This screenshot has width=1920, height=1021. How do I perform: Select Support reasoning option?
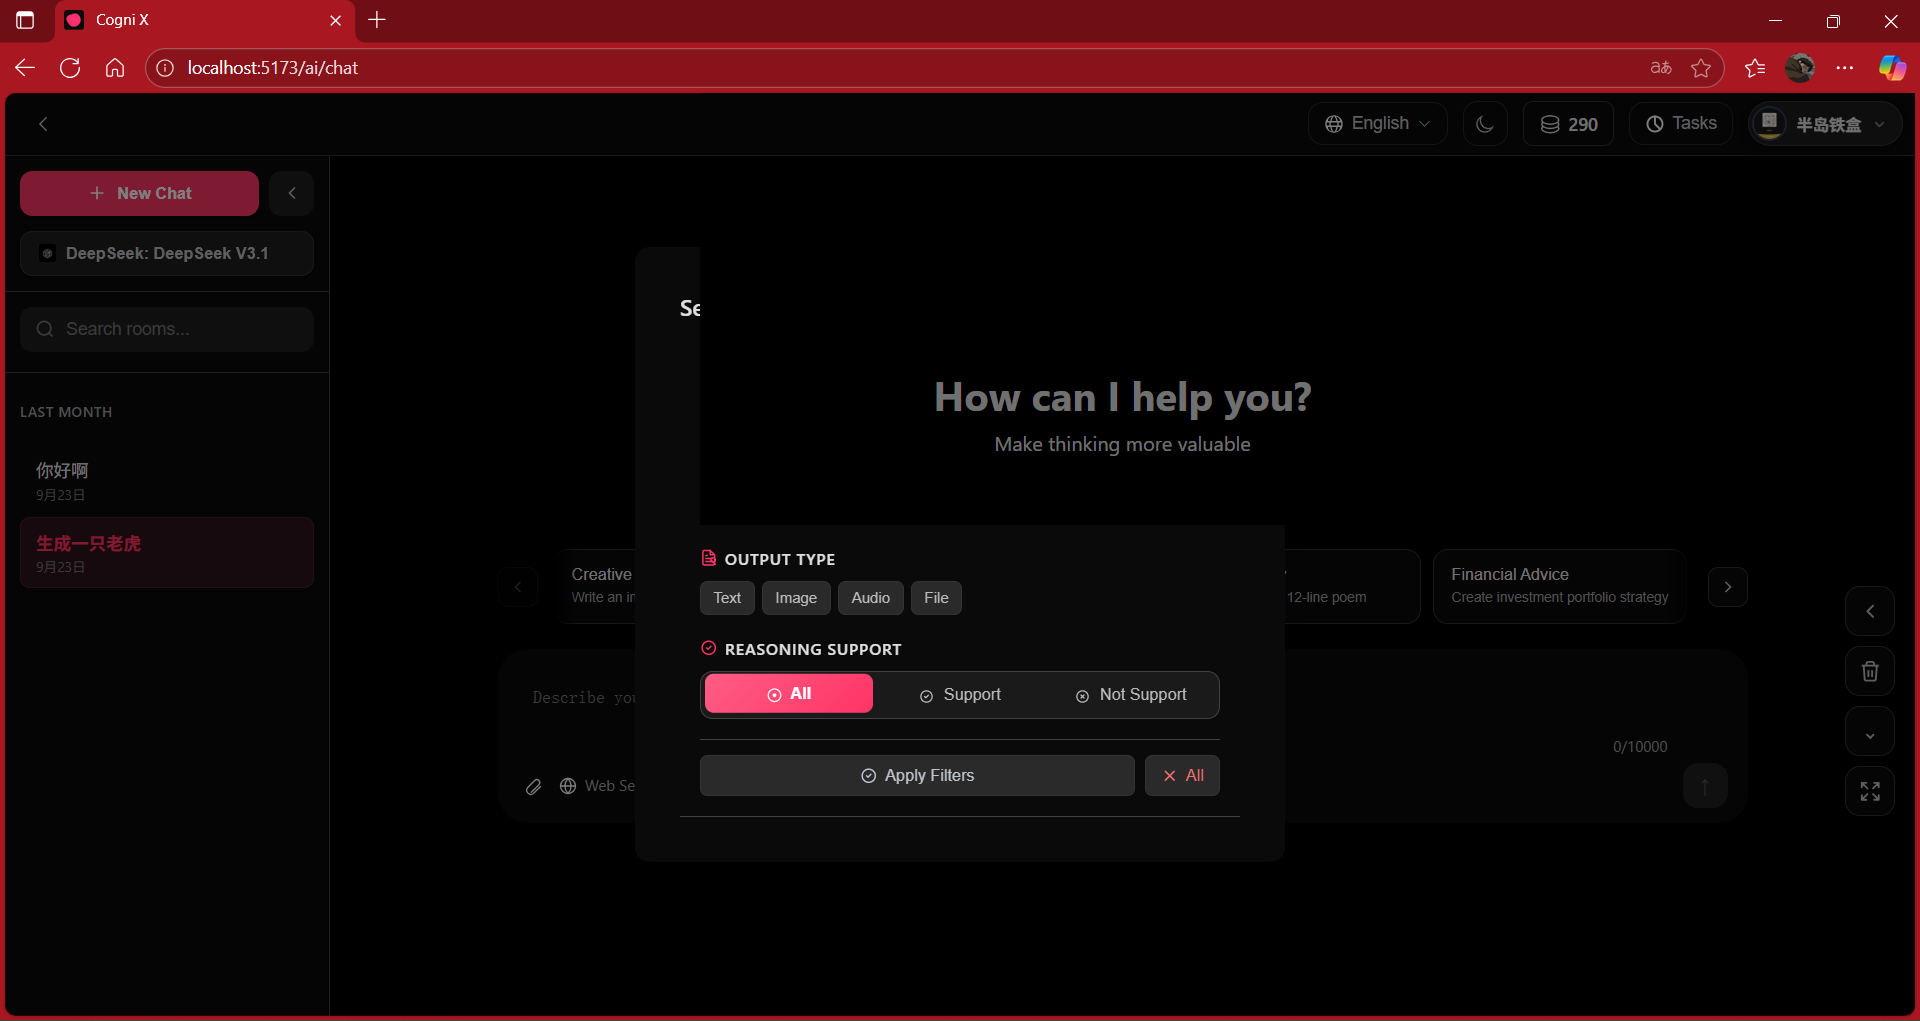tap(960, 695)
